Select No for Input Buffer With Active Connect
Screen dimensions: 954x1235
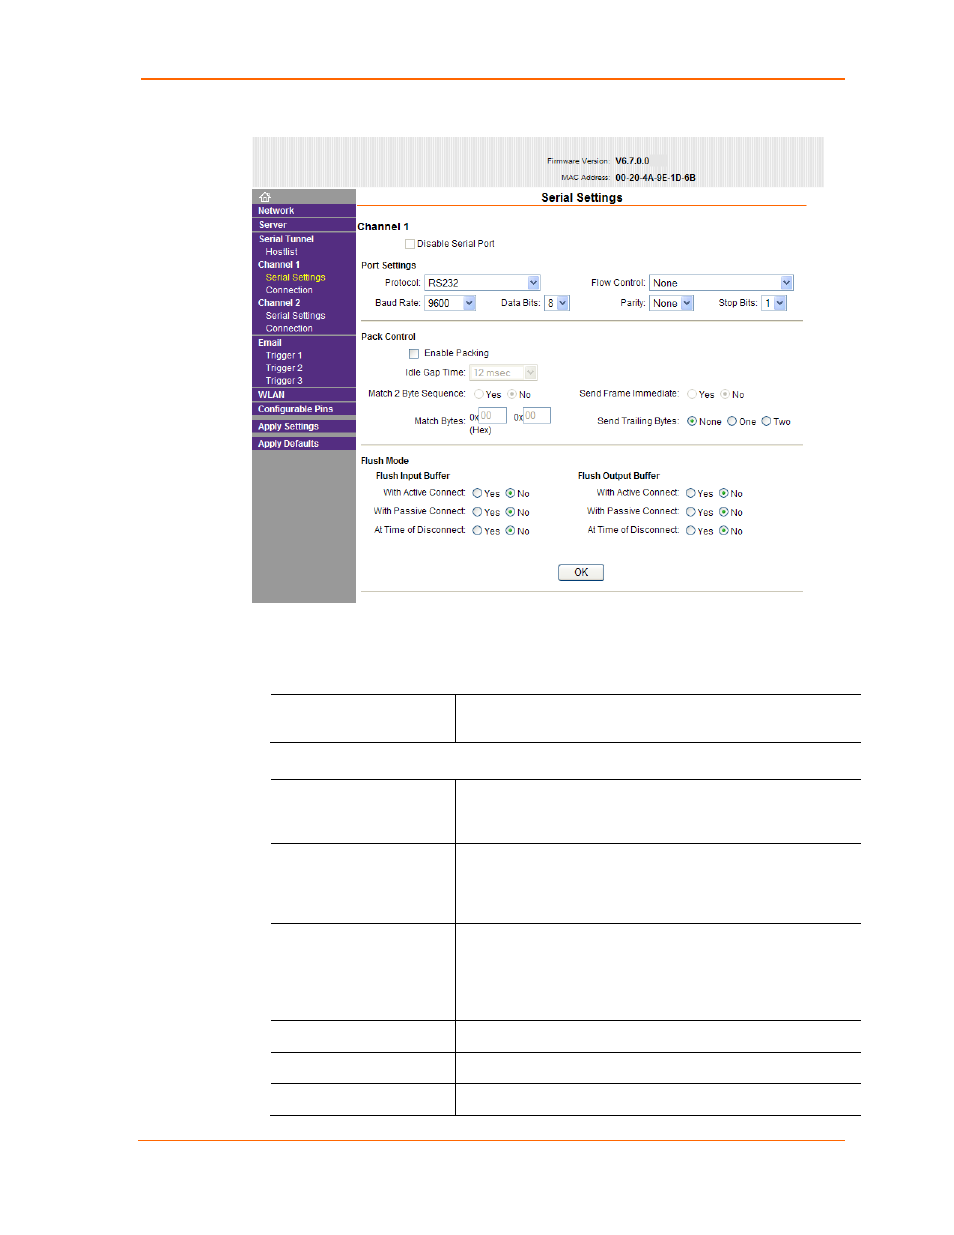[510, 494]
